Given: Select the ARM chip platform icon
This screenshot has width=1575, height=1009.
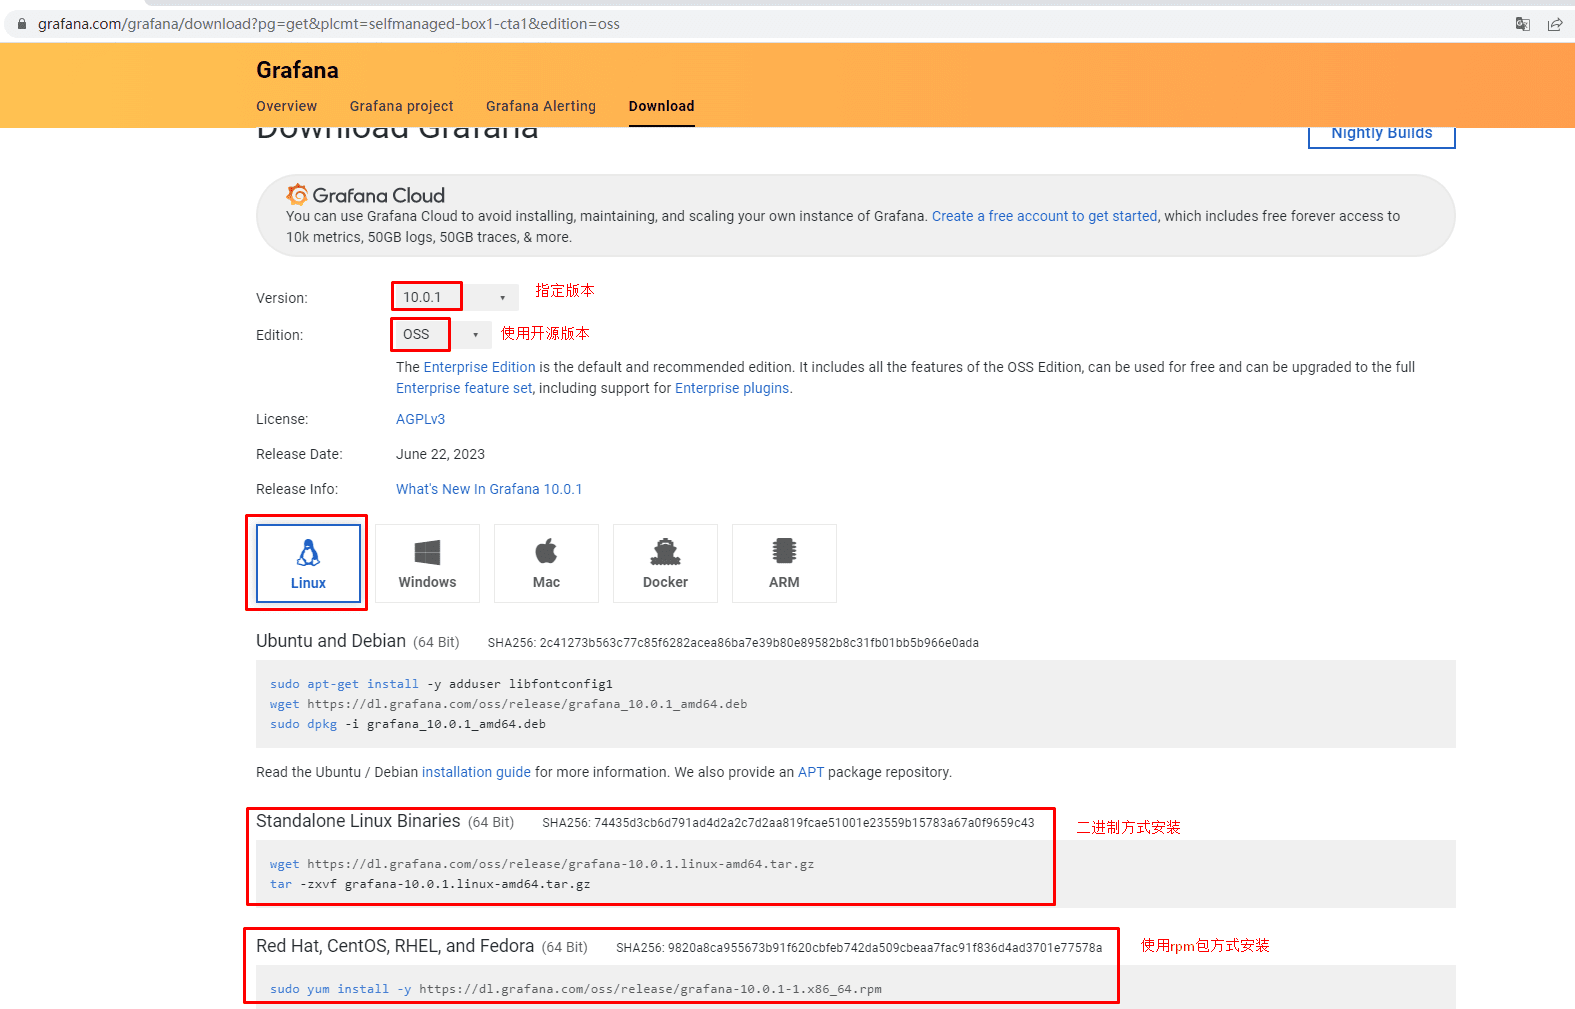Looking at the screenshot, I should pos(784,551).
